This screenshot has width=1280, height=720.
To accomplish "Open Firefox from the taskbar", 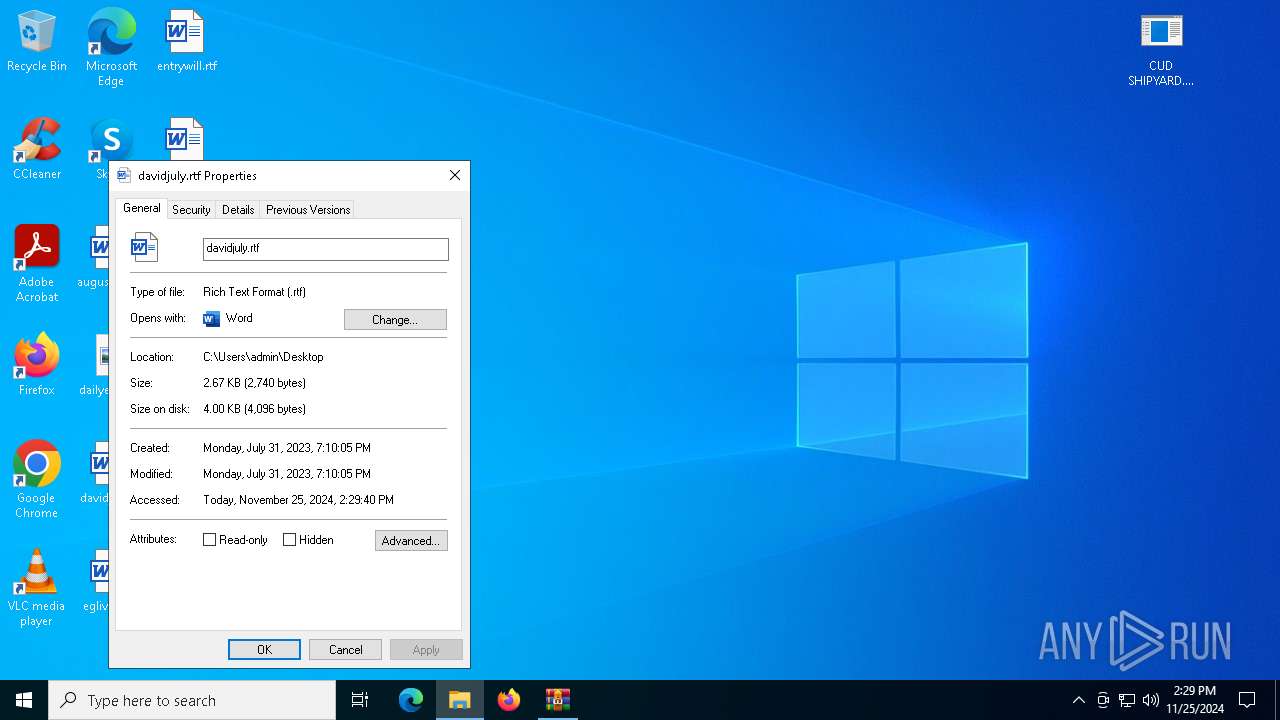I will [x=509, y=700].
